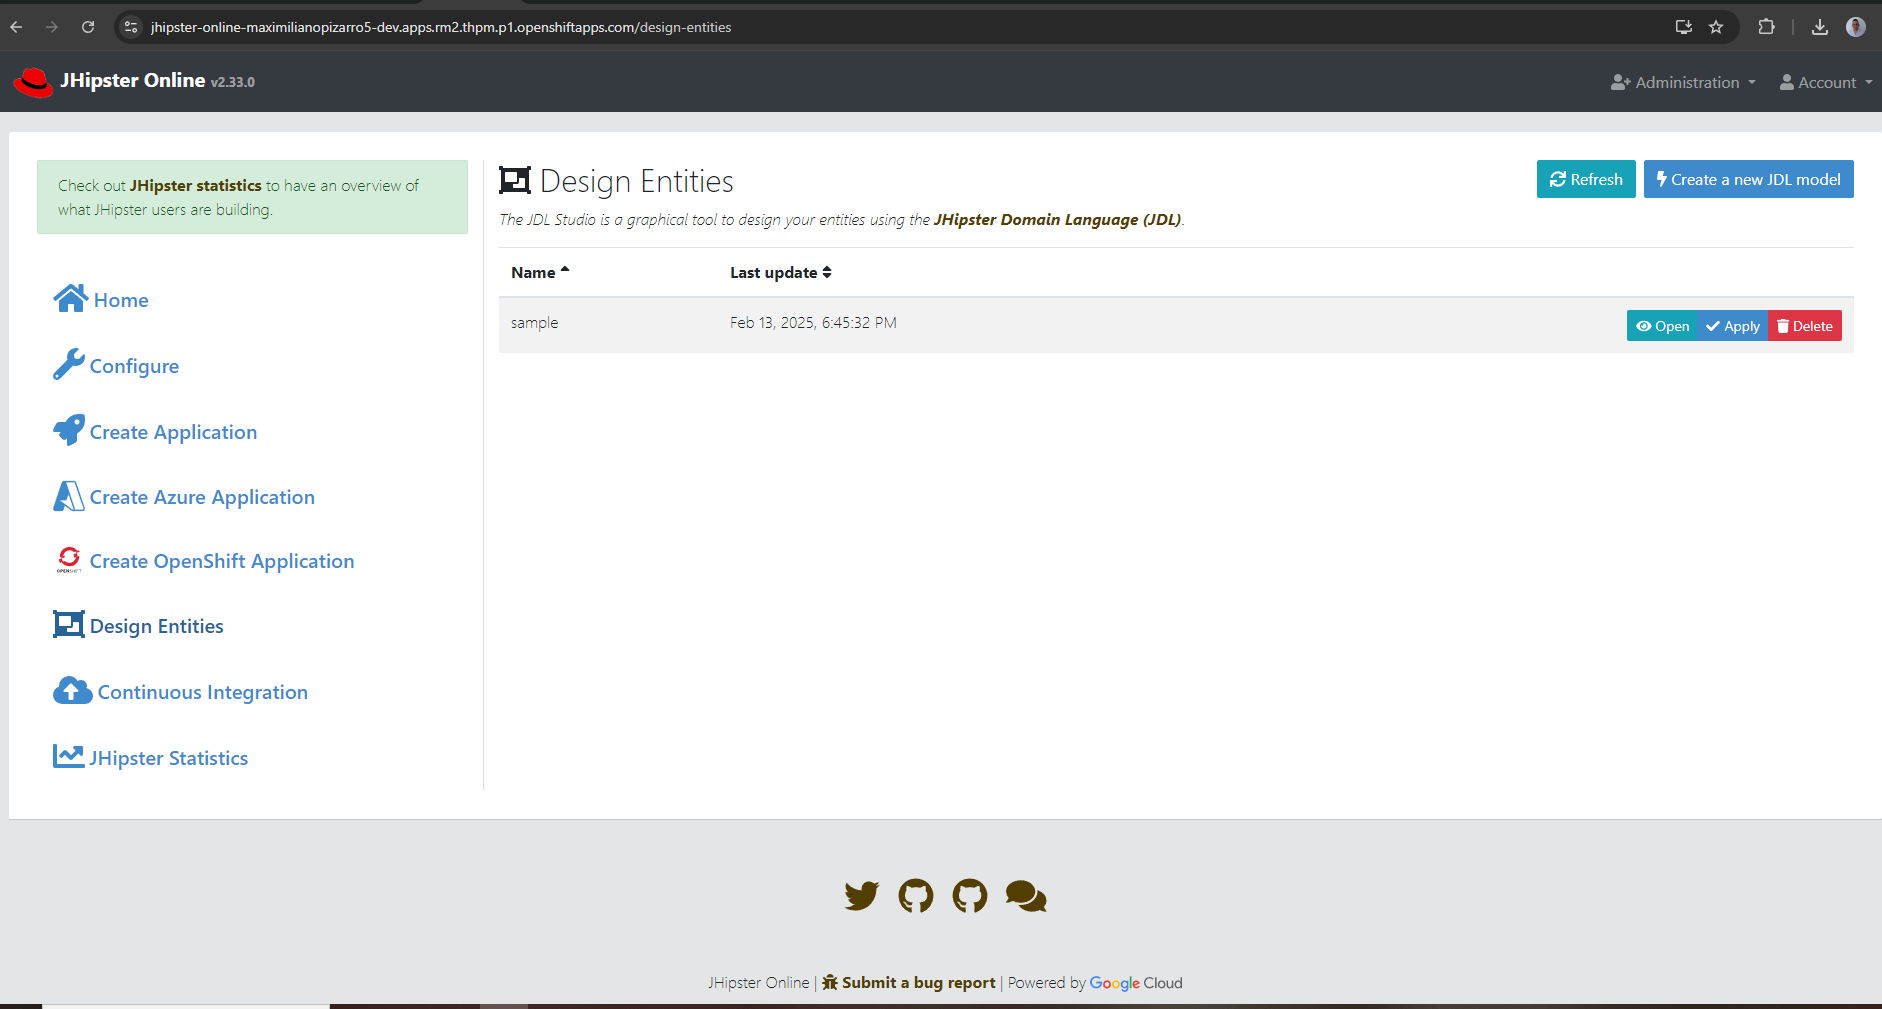
Task: Open the browser profile avatar
Action: click(1856, 27)
